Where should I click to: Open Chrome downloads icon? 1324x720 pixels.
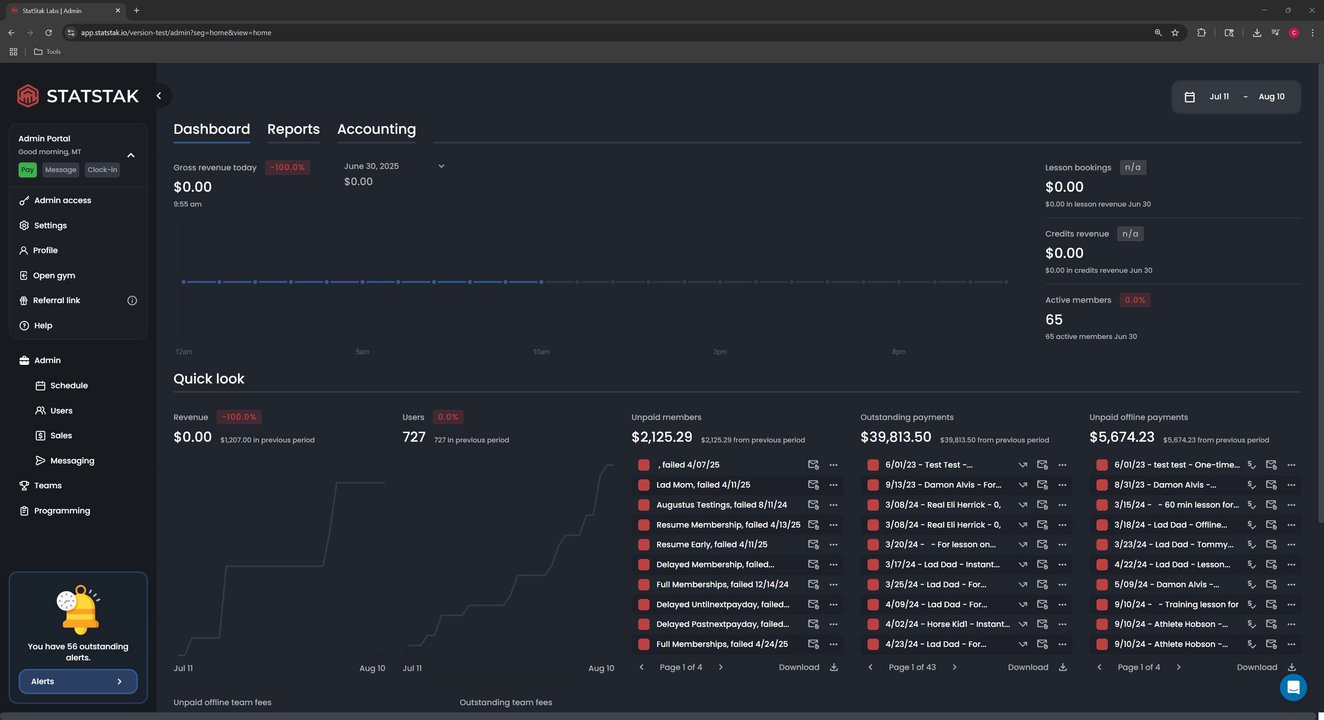tap(1257, 32)
